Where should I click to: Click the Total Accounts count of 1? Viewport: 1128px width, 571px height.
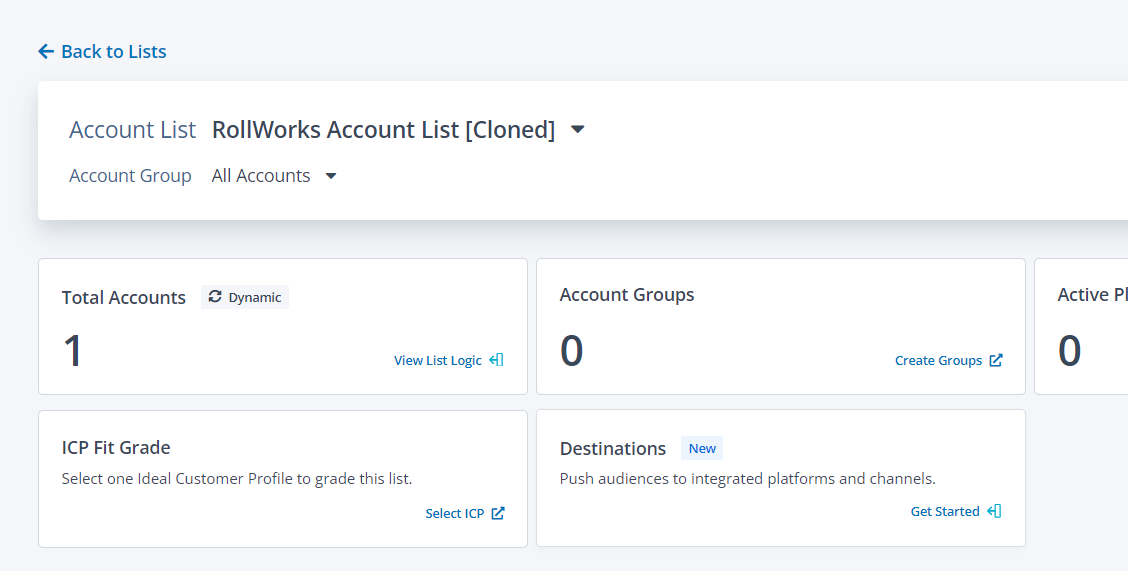[x=73, y=351]
